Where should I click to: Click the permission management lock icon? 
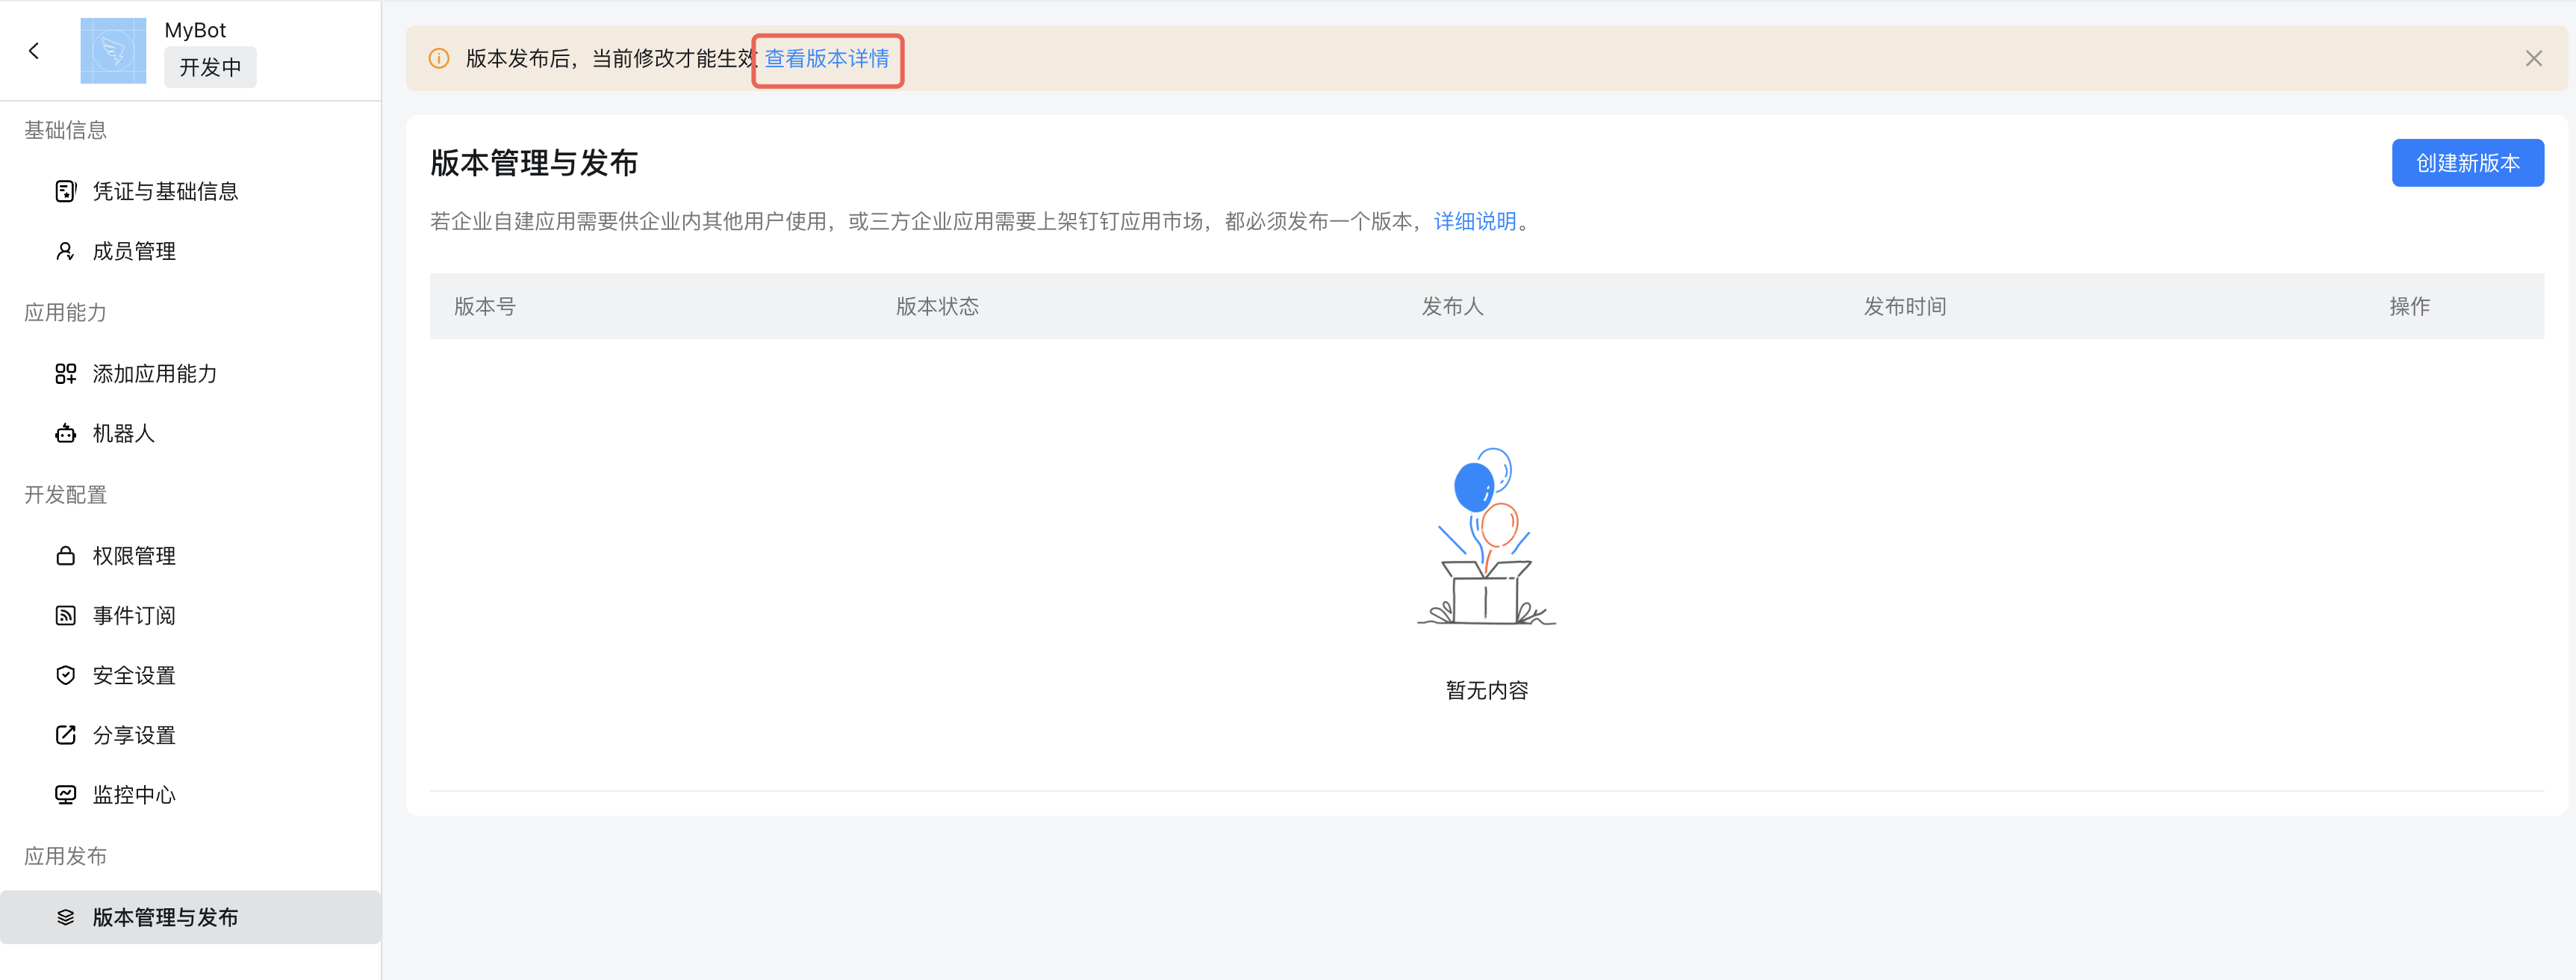click(x=66, y=555)
